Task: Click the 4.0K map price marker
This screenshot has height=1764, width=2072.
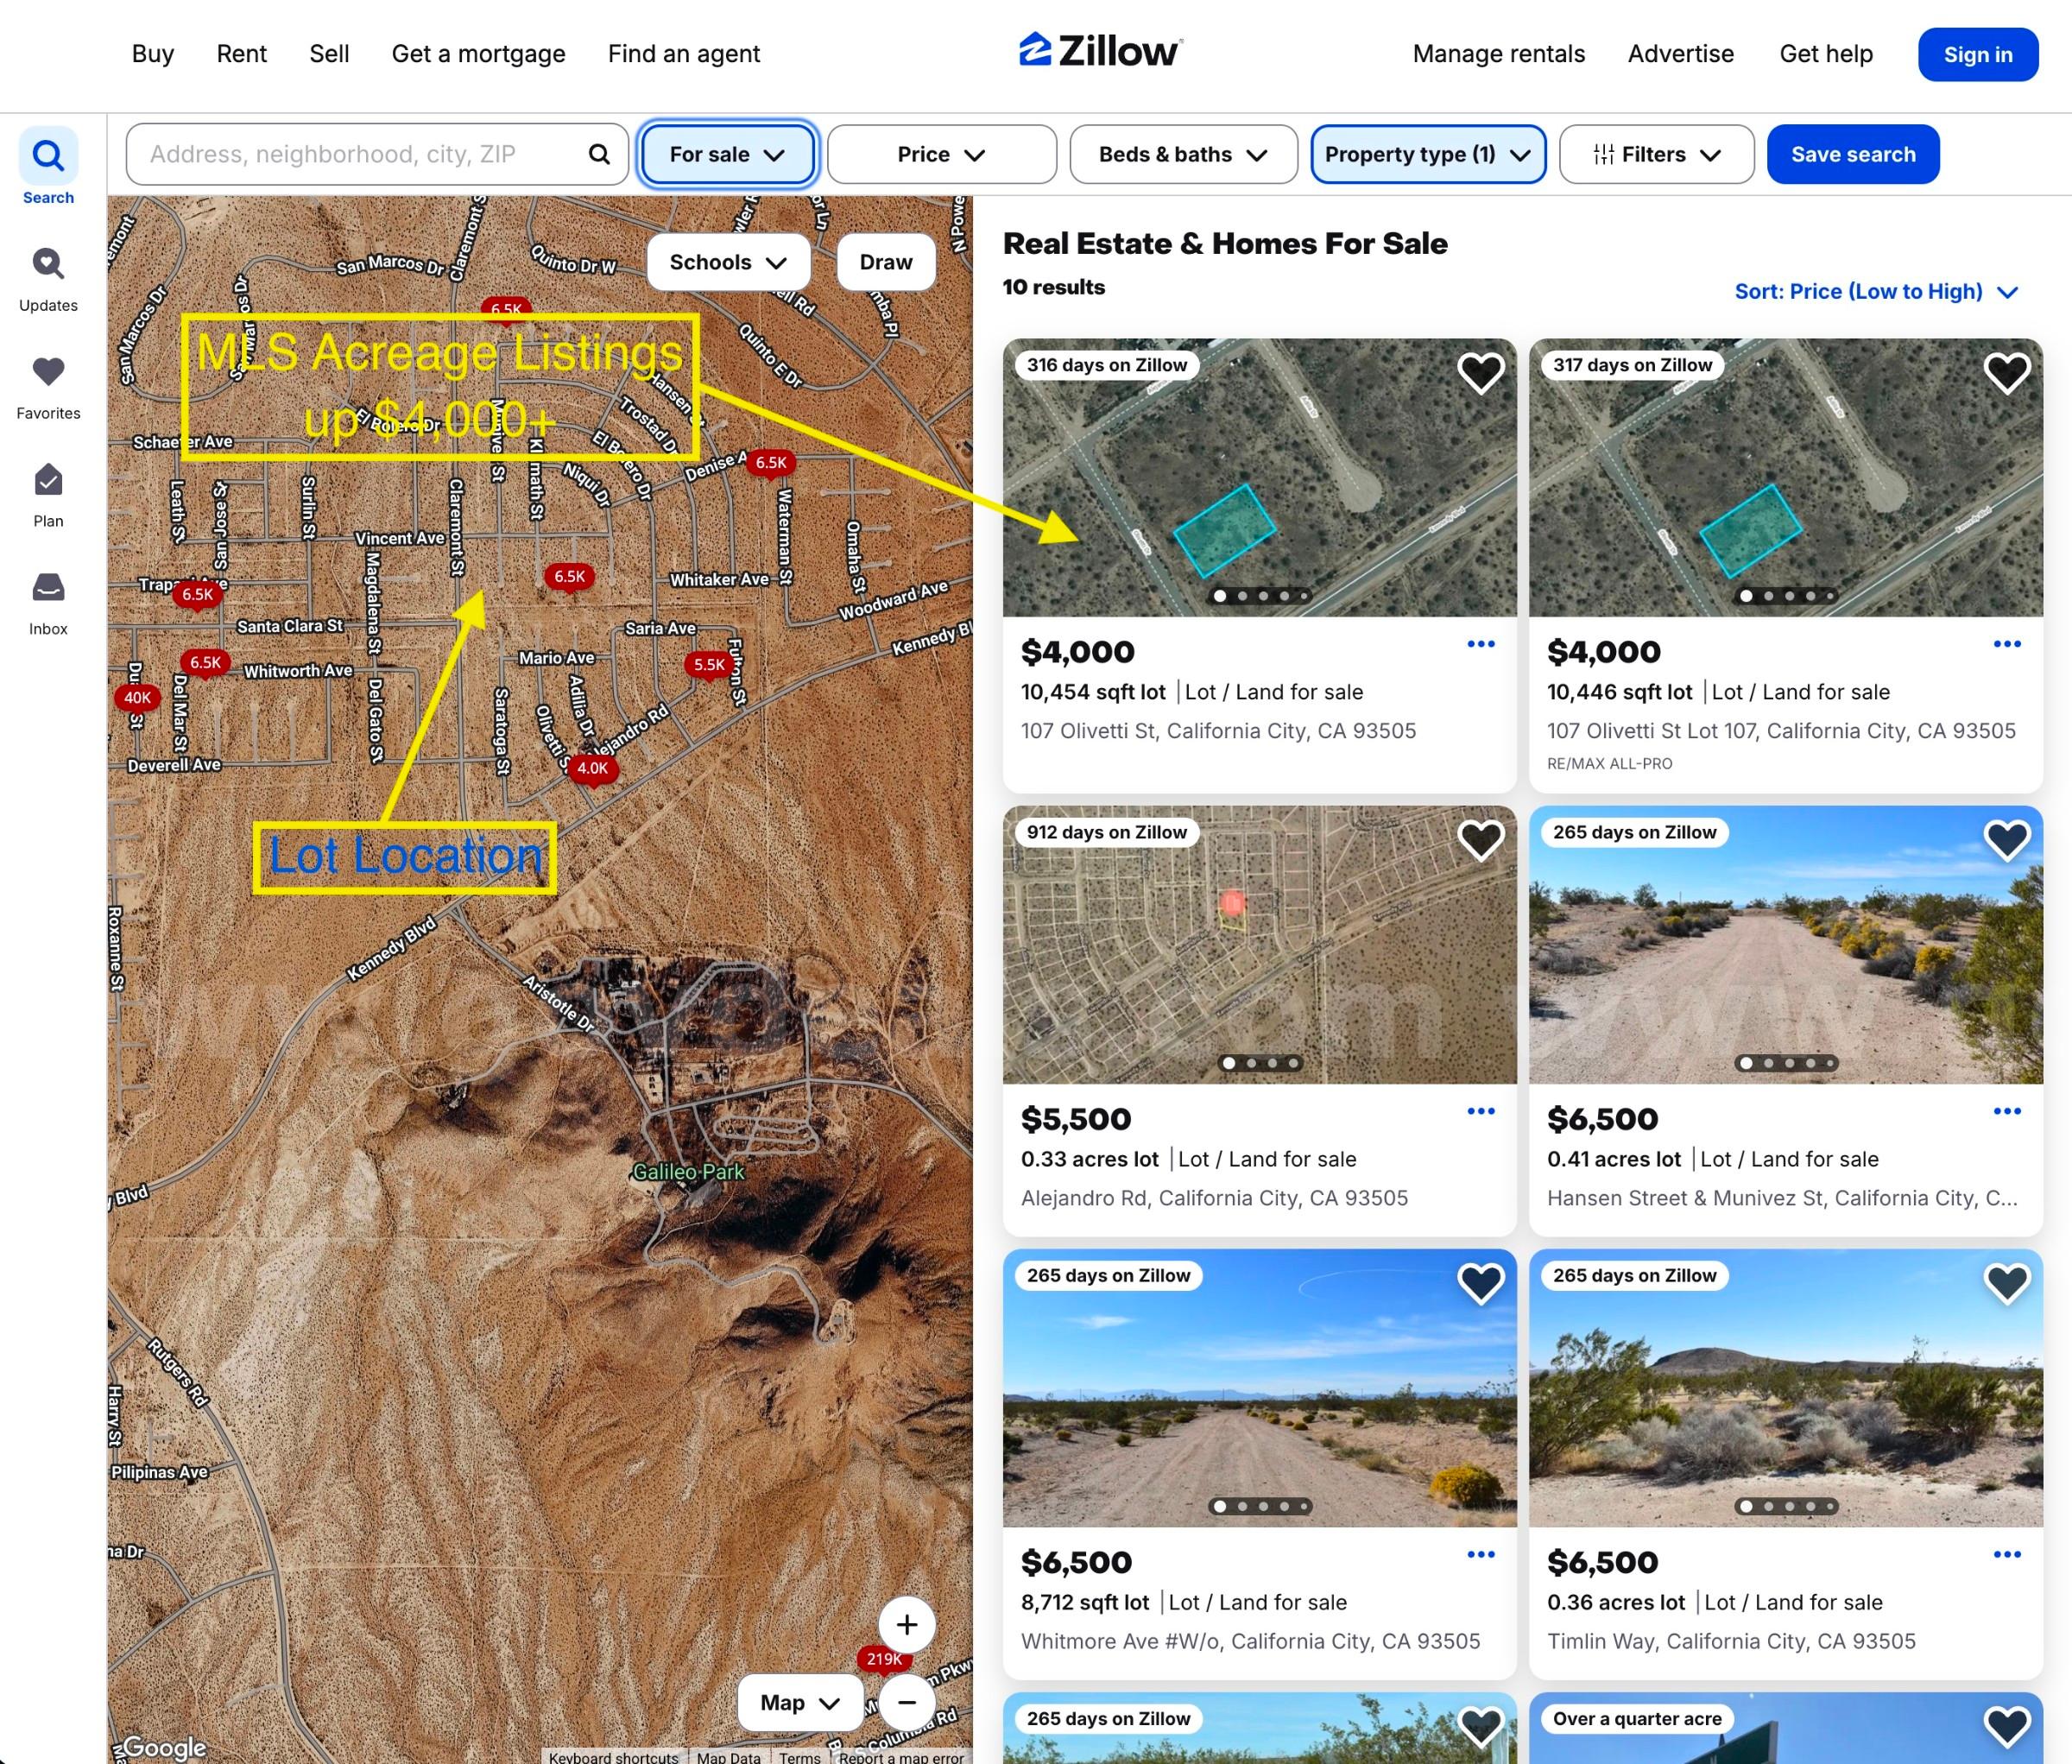Action: pos(593,768)
